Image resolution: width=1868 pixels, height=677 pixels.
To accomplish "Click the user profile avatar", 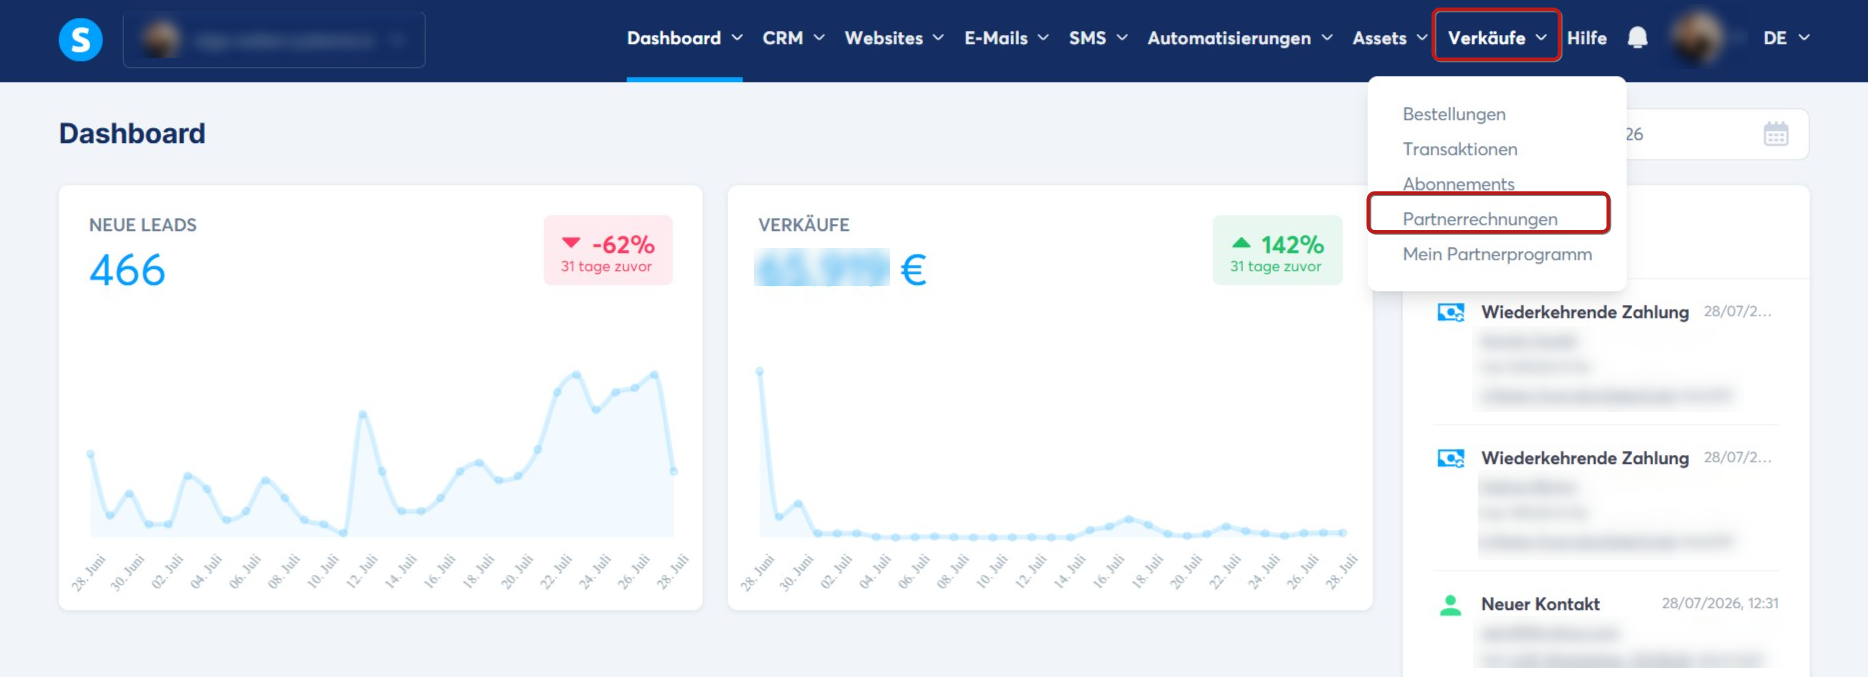I will point(1697,38).
